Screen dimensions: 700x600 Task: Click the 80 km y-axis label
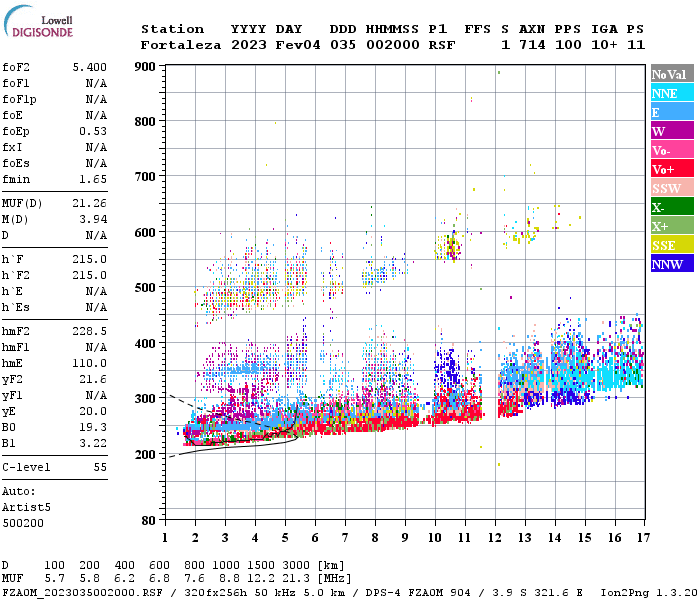[149, 520]
